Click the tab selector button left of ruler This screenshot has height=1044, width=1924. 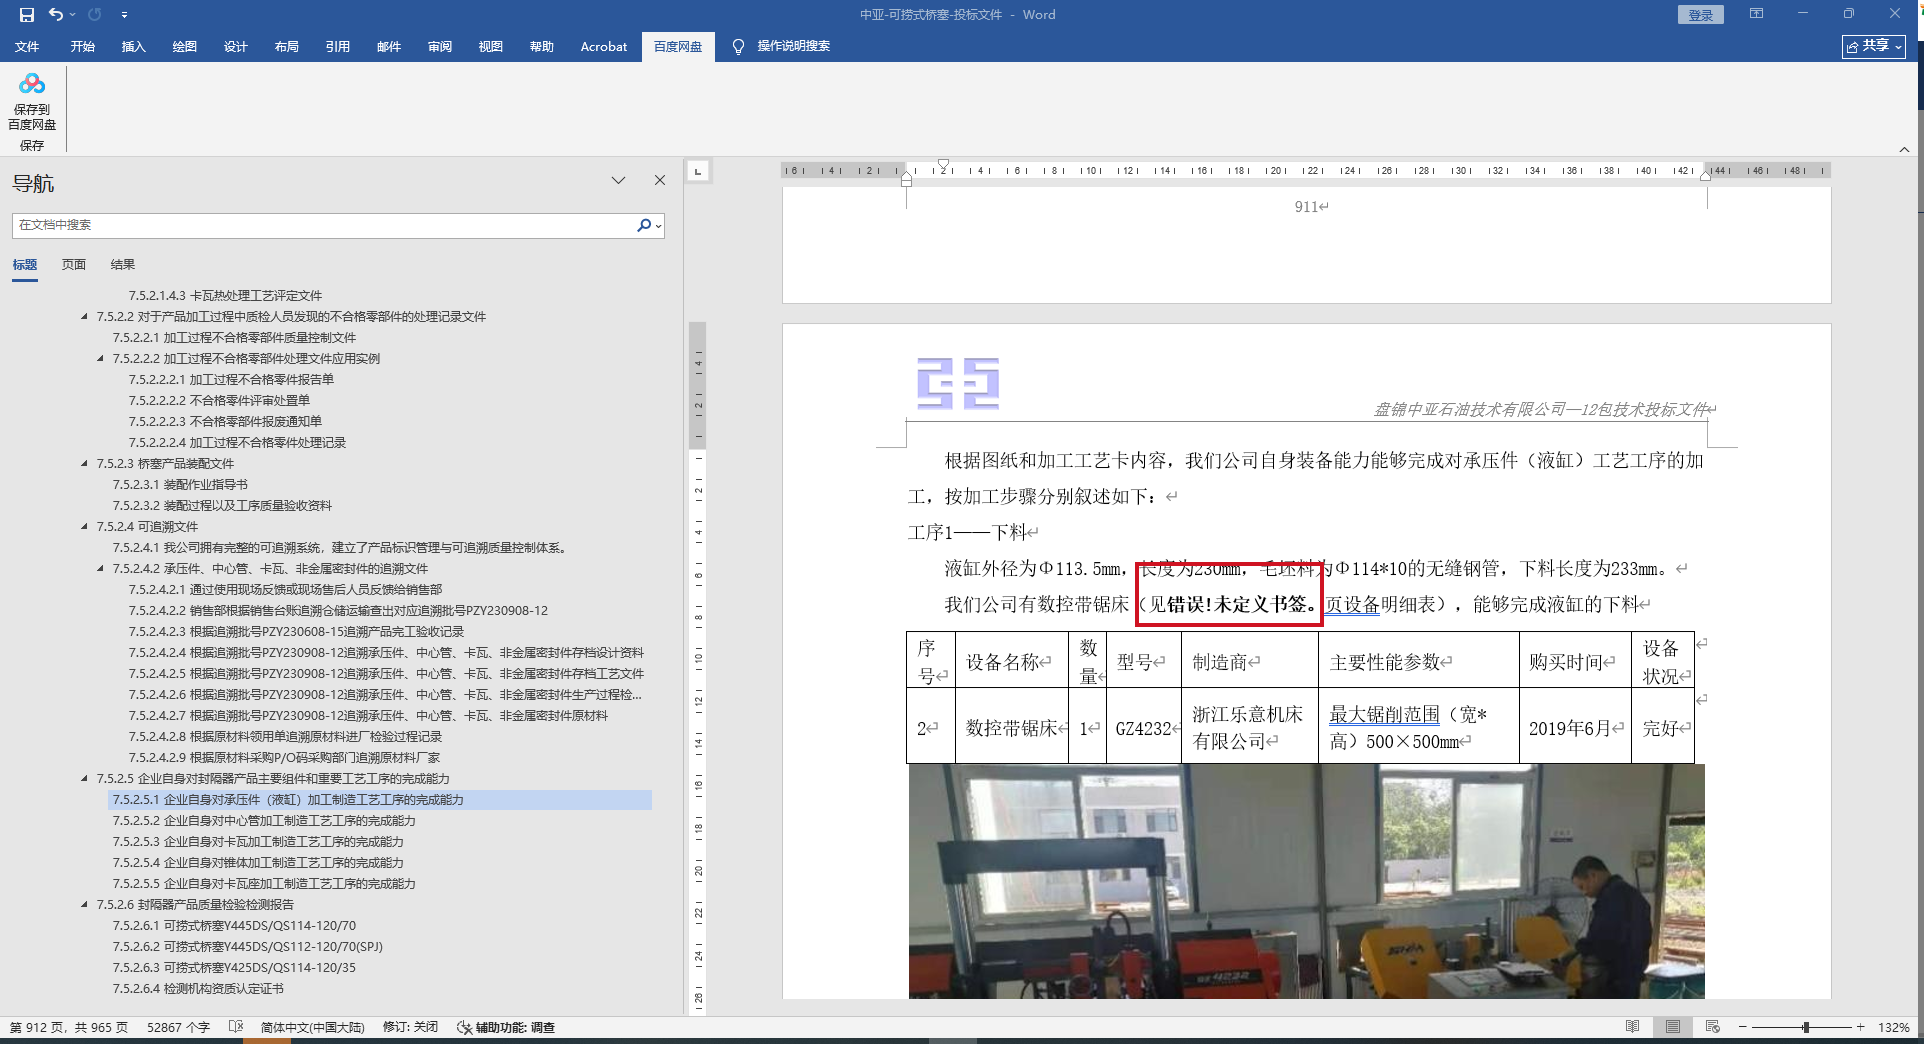[698, 171]
